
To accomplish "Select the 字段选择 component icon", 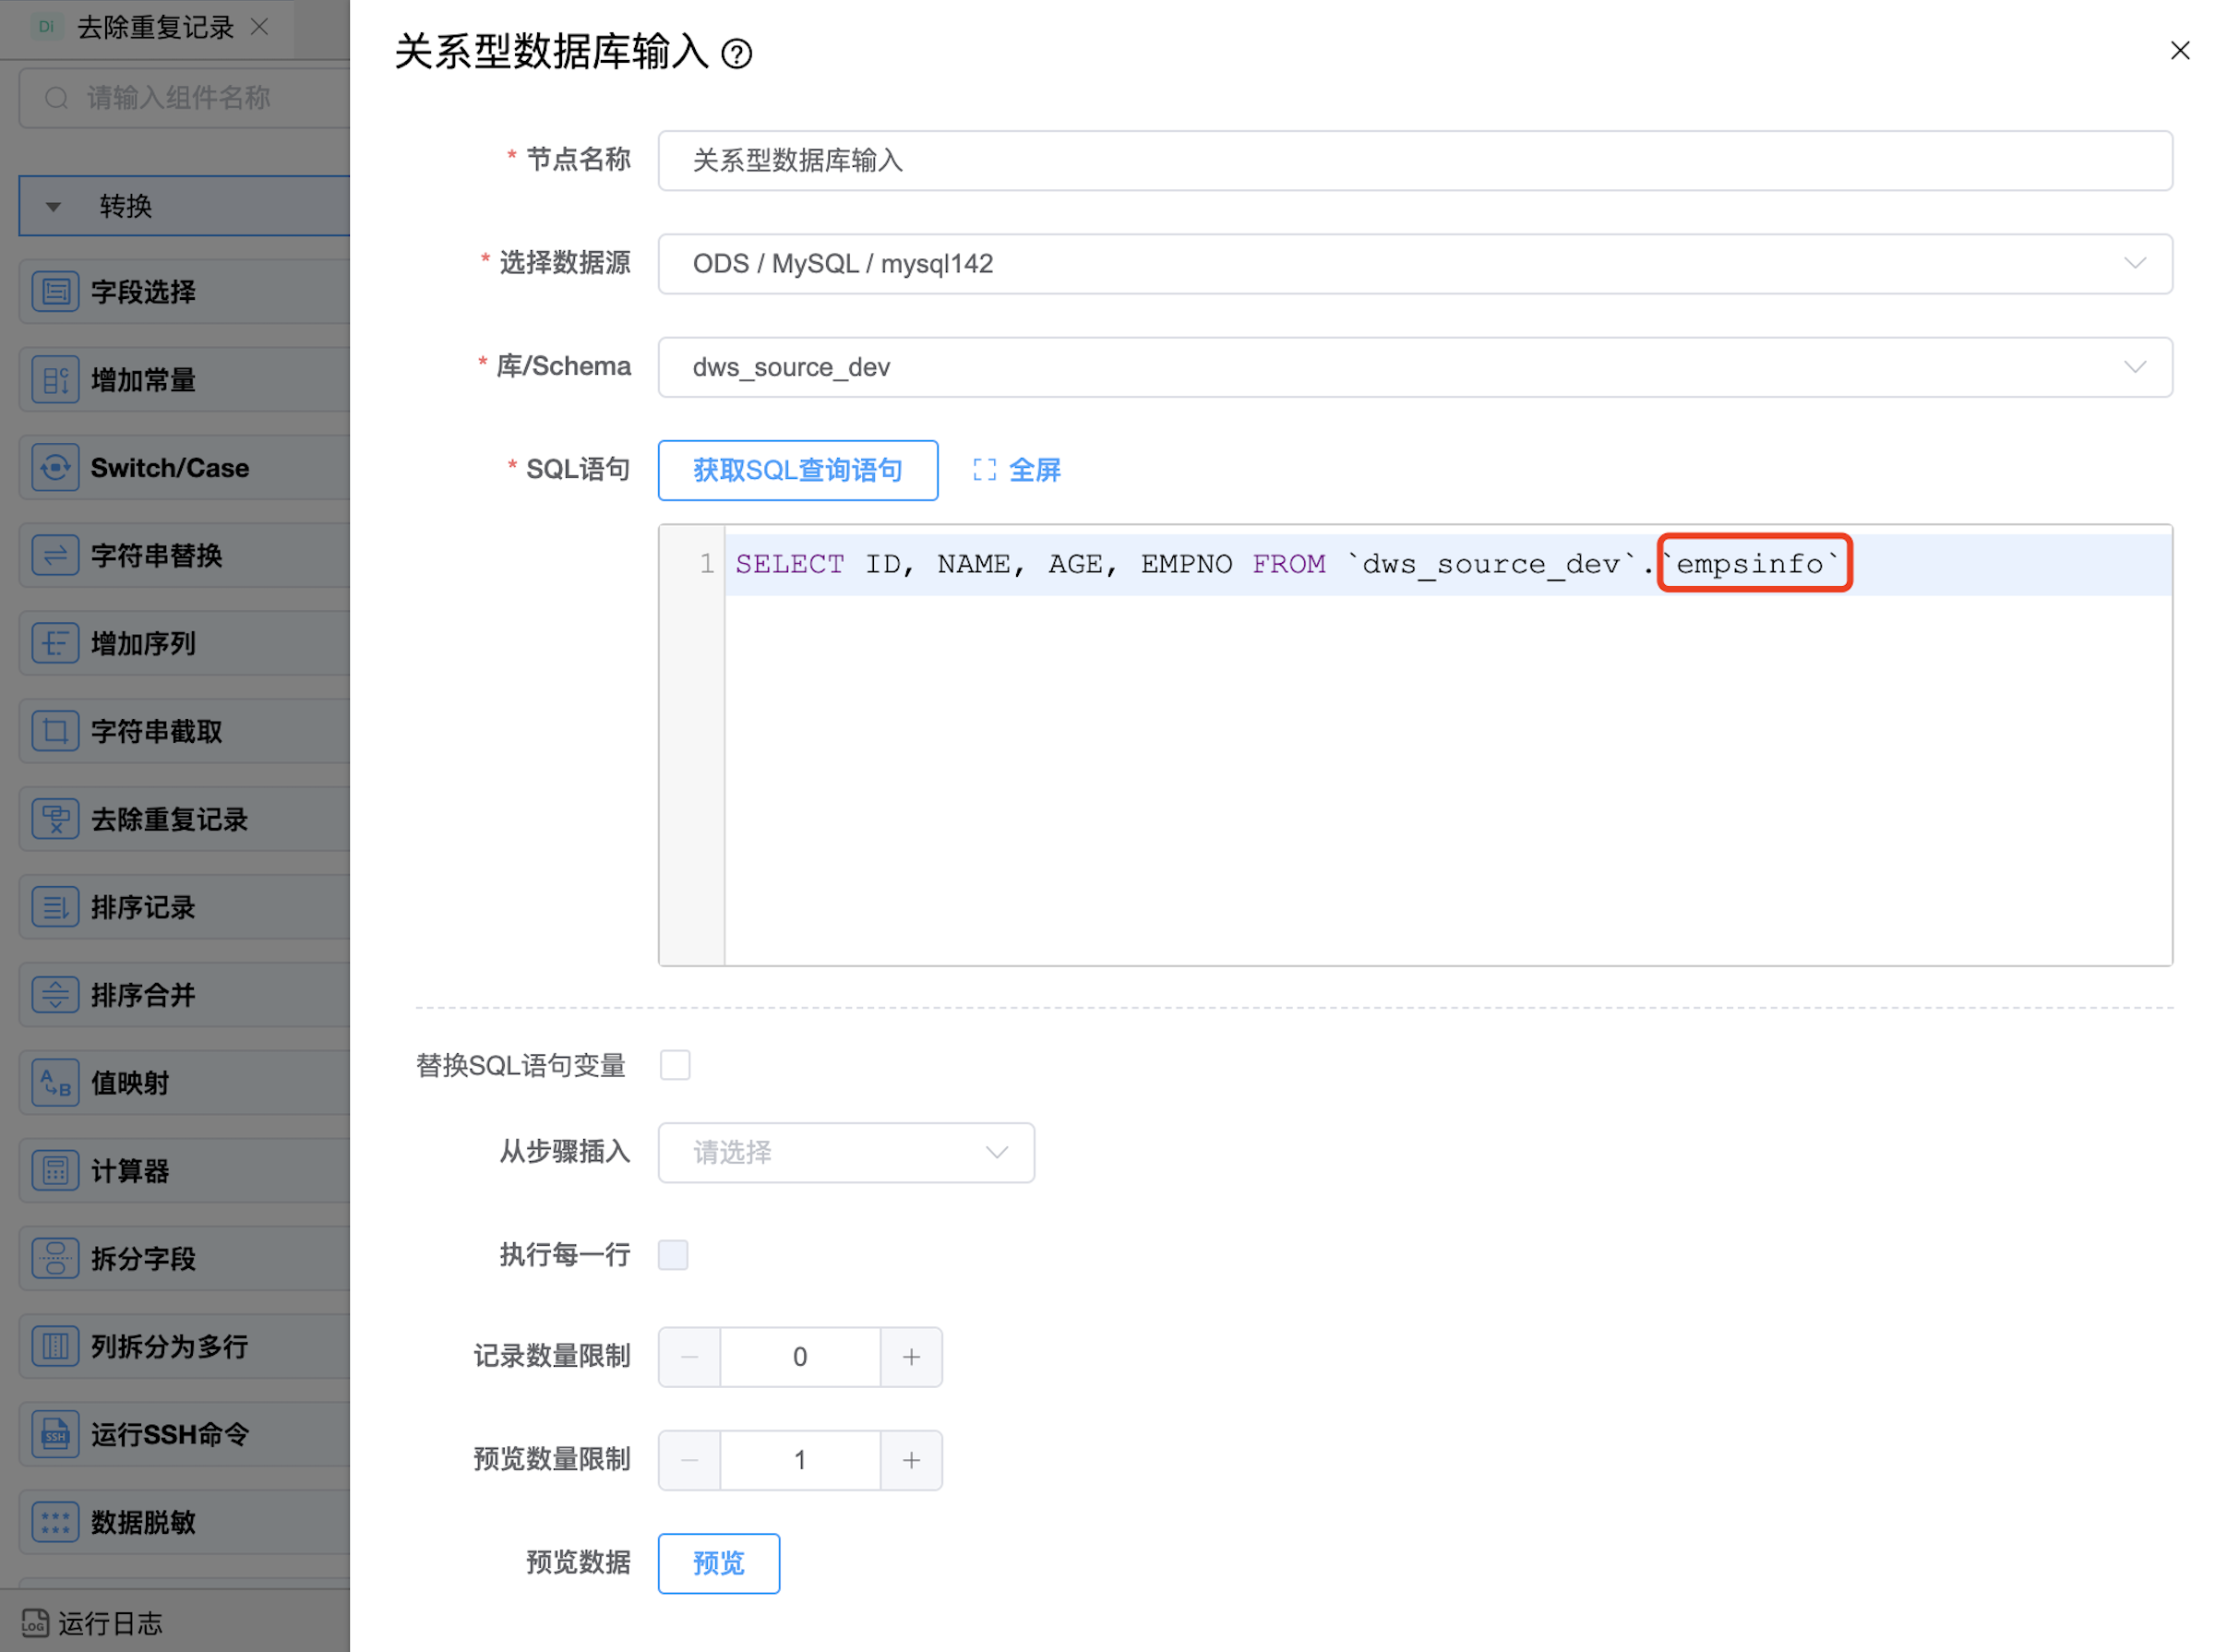I will click(55, 292).
